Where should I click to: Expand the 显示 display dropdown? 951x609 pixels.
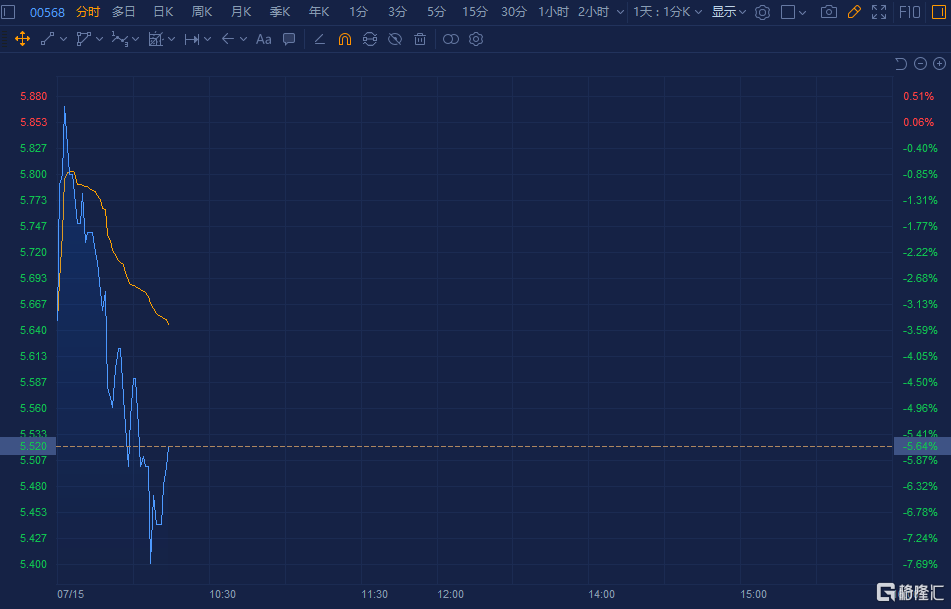pyautogui.click(x=728, y=12)
